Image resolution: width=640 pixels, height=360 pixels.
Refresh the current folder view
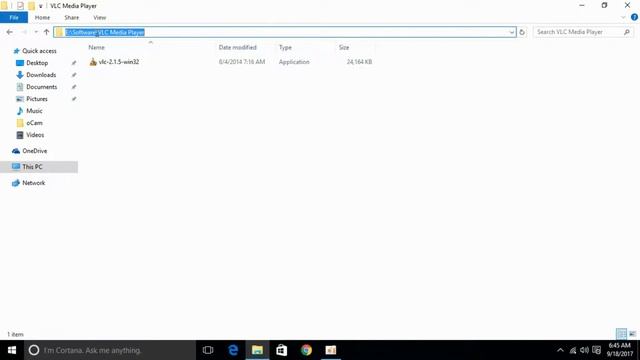(x=522, y=32)
